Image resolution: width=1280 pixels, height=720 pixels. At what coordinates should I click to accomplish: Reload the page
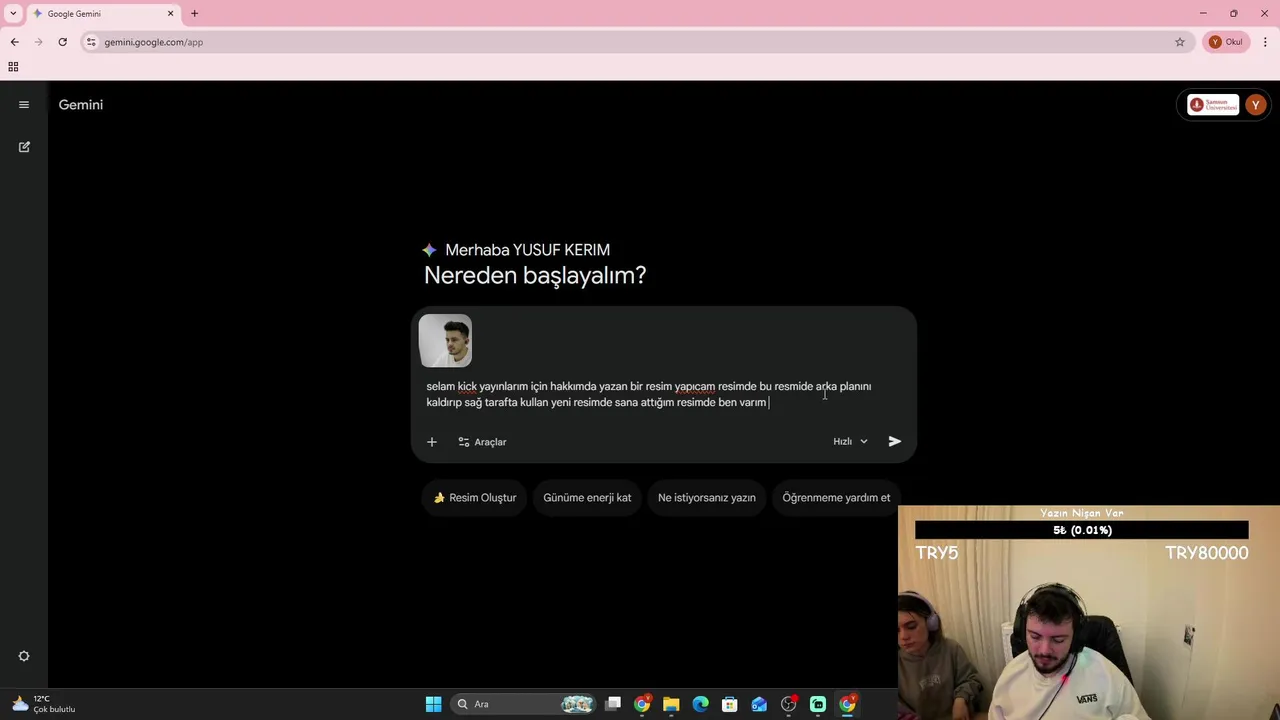(62, 42)
